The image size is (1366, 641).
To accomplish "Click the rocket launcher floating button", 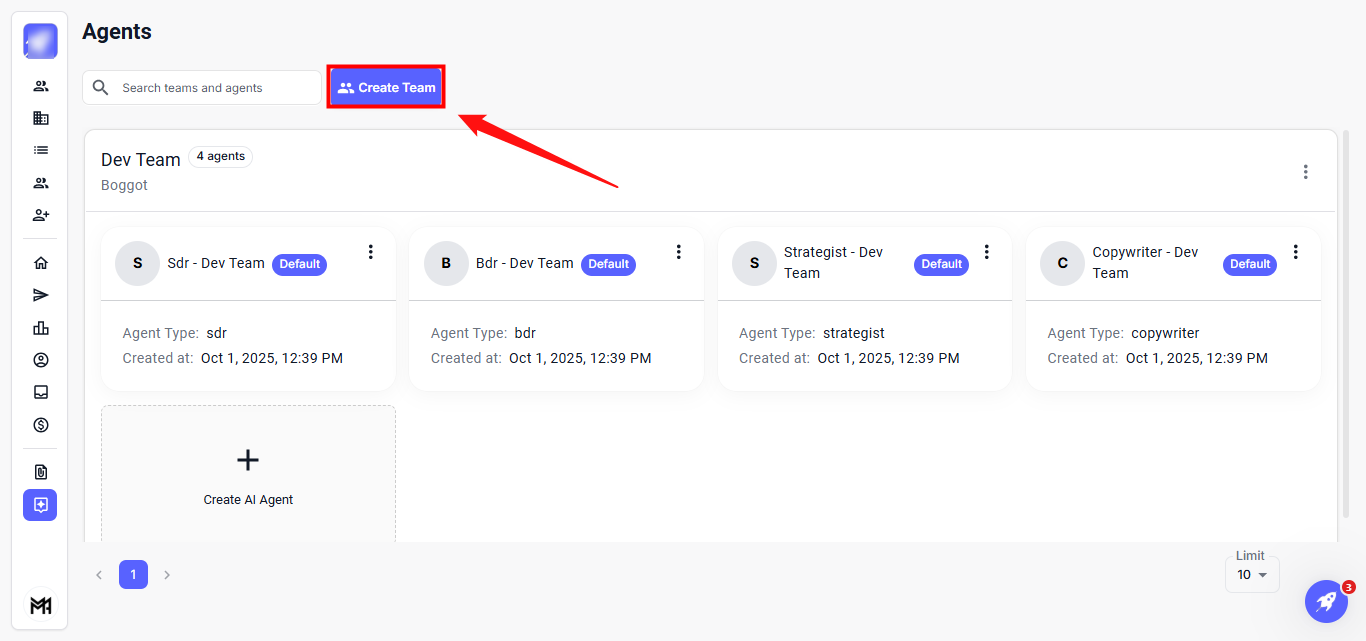I will point(1326,601).
